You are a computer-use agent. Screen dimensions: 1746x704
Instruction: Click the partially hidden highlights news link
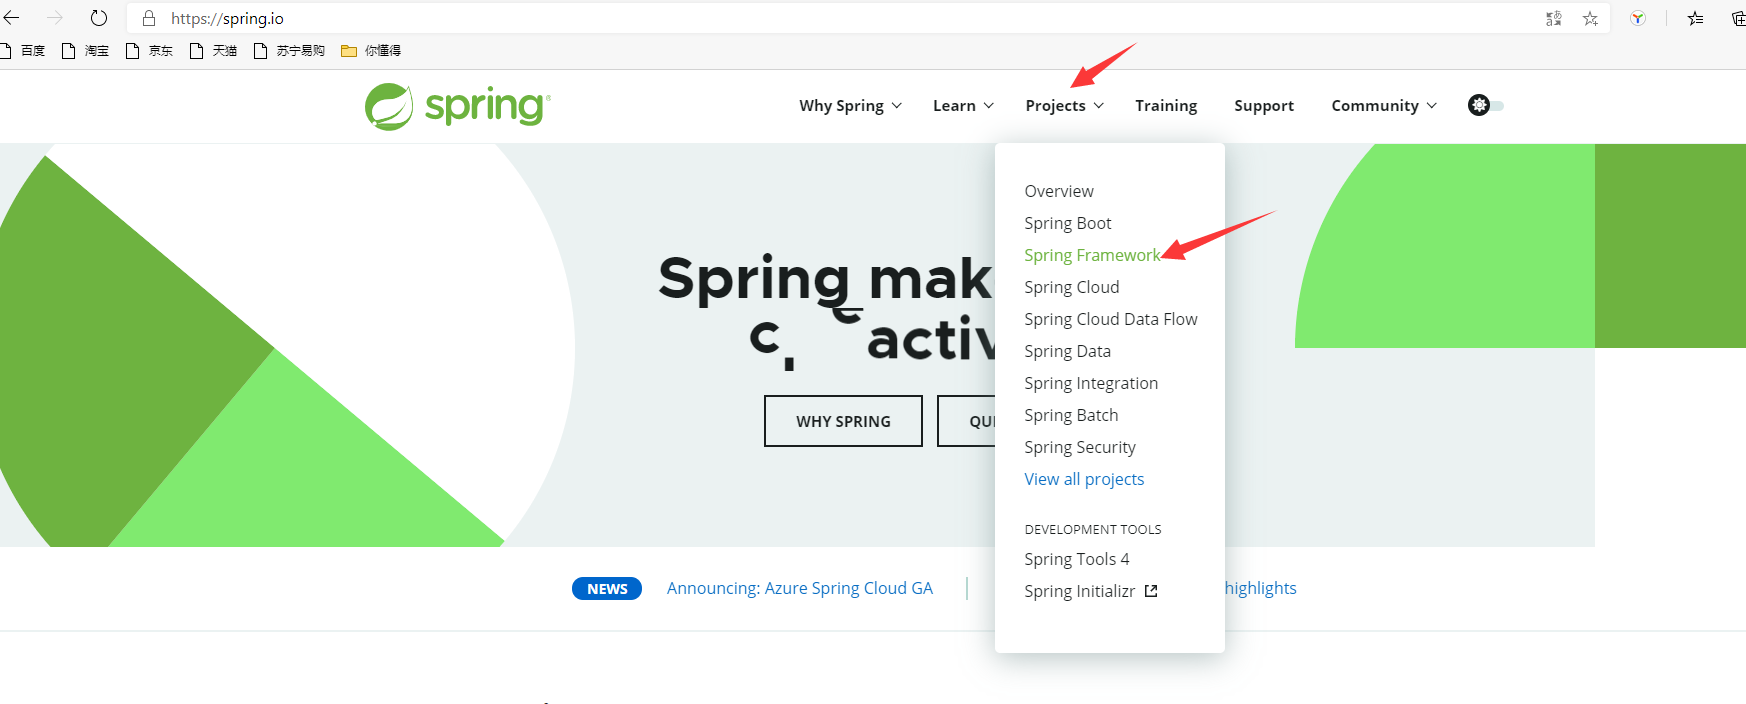1261,588
